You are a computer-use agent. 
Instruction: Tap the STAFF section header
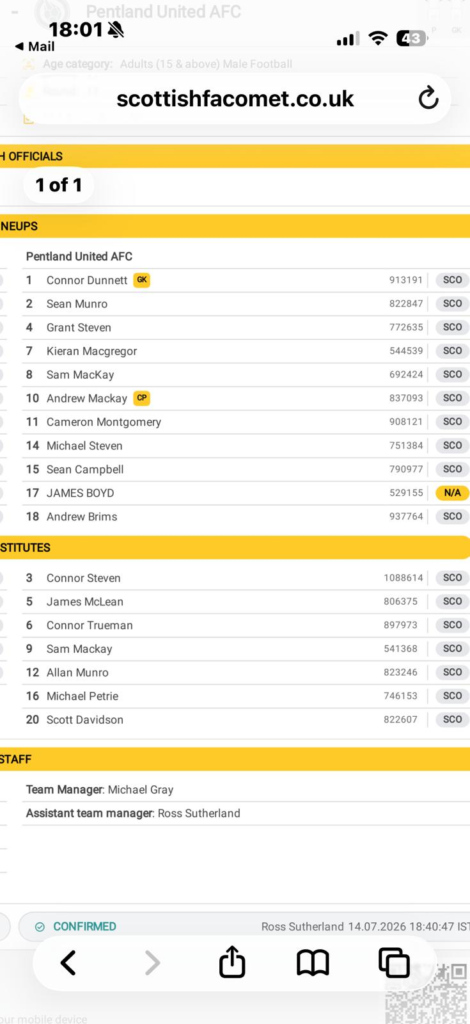click(235, 760)
